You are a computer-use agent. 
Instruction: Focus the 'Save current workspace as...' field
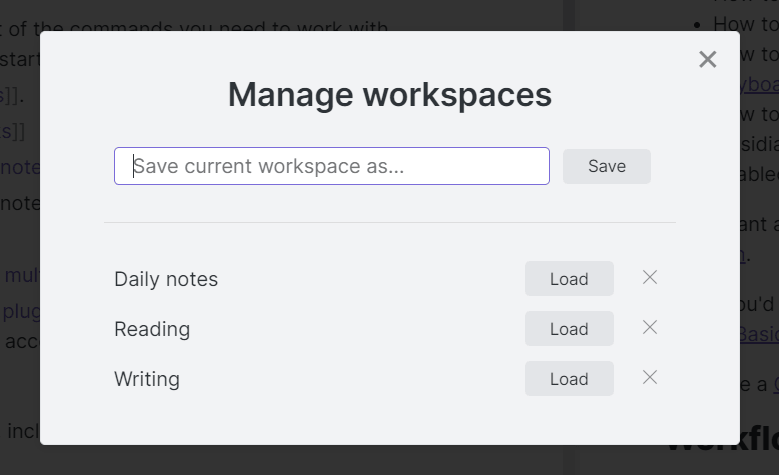[x=331, y=166]
